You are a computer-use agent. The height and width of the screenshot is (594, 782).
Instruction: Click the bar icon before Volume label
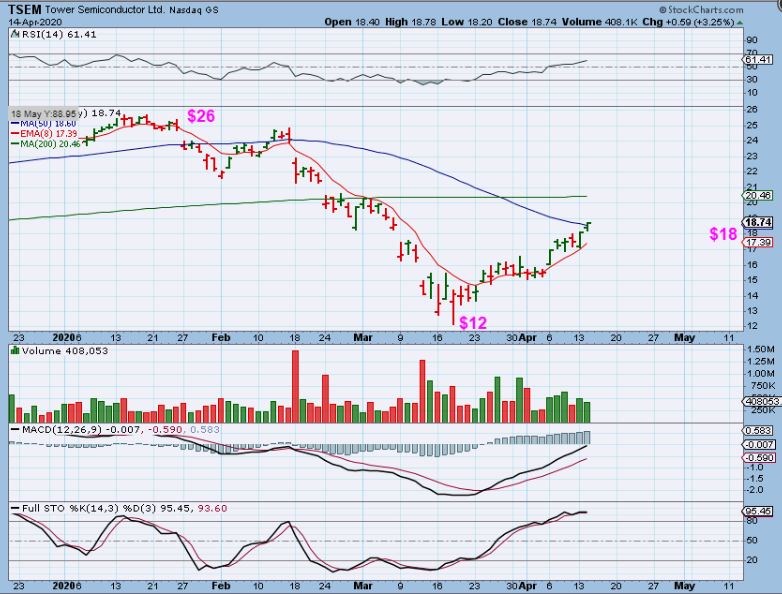(15, 351)
